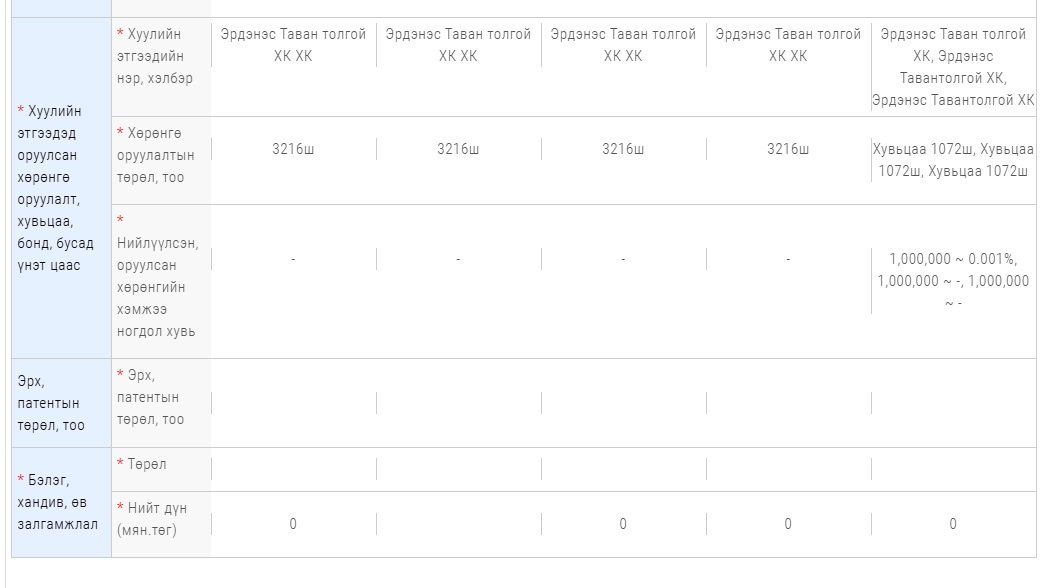The image size is (1042, 588).
Task: Select the cell listing three Эрдэнэс Тавантолгой ХК names
Action: pyautogui.click(x=953, y=67)
